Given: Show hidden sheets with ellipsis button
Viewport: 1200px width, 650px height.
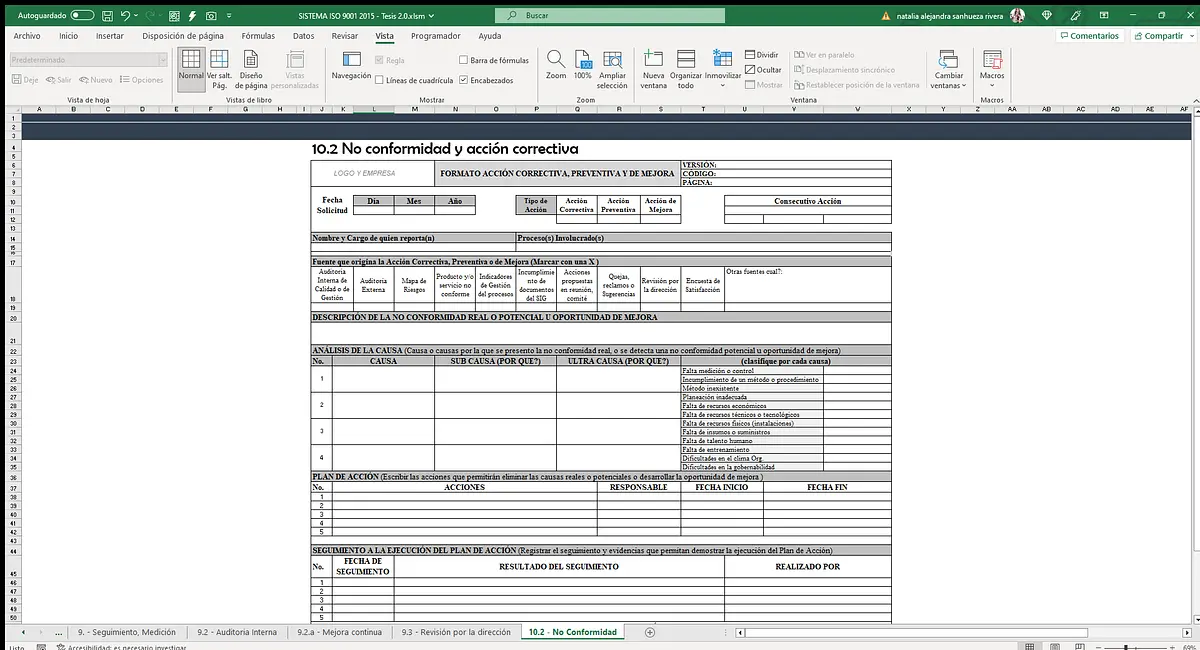Looking at the screenshot, I should 57,632.
